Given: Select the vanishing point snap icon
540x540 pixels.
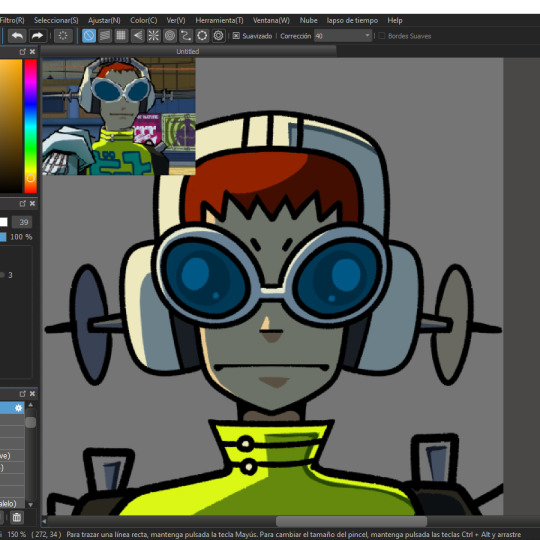Looking at the screenshot, I should [x=137, y=36].
